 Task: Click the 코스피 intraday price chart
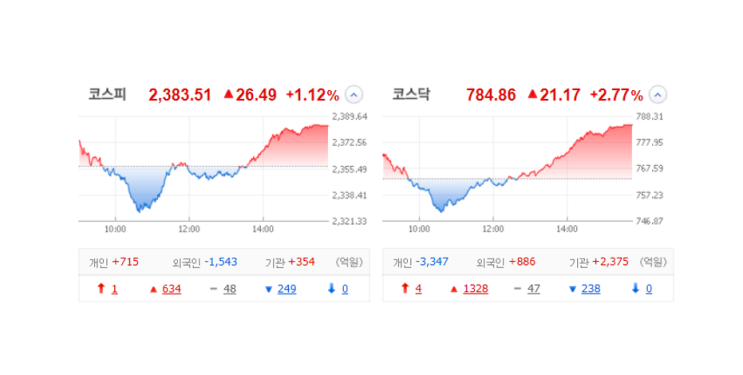pos(203,168)
